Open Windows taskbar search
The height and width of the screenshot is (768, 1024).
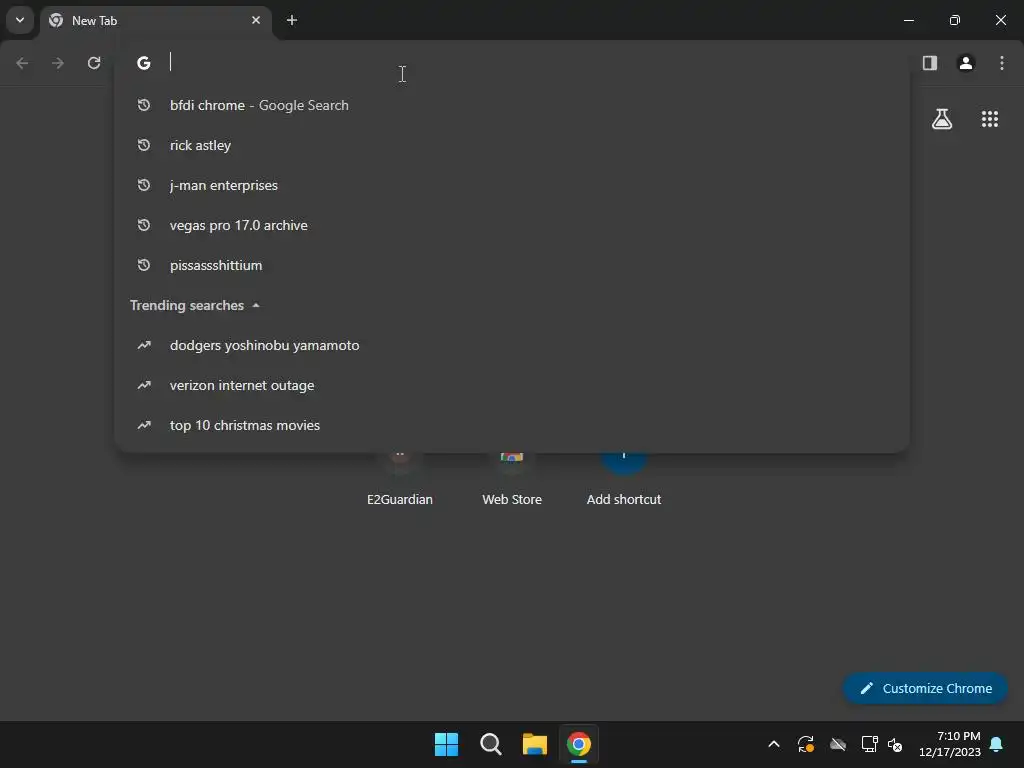pyautogui.click(x=490, y=744)
